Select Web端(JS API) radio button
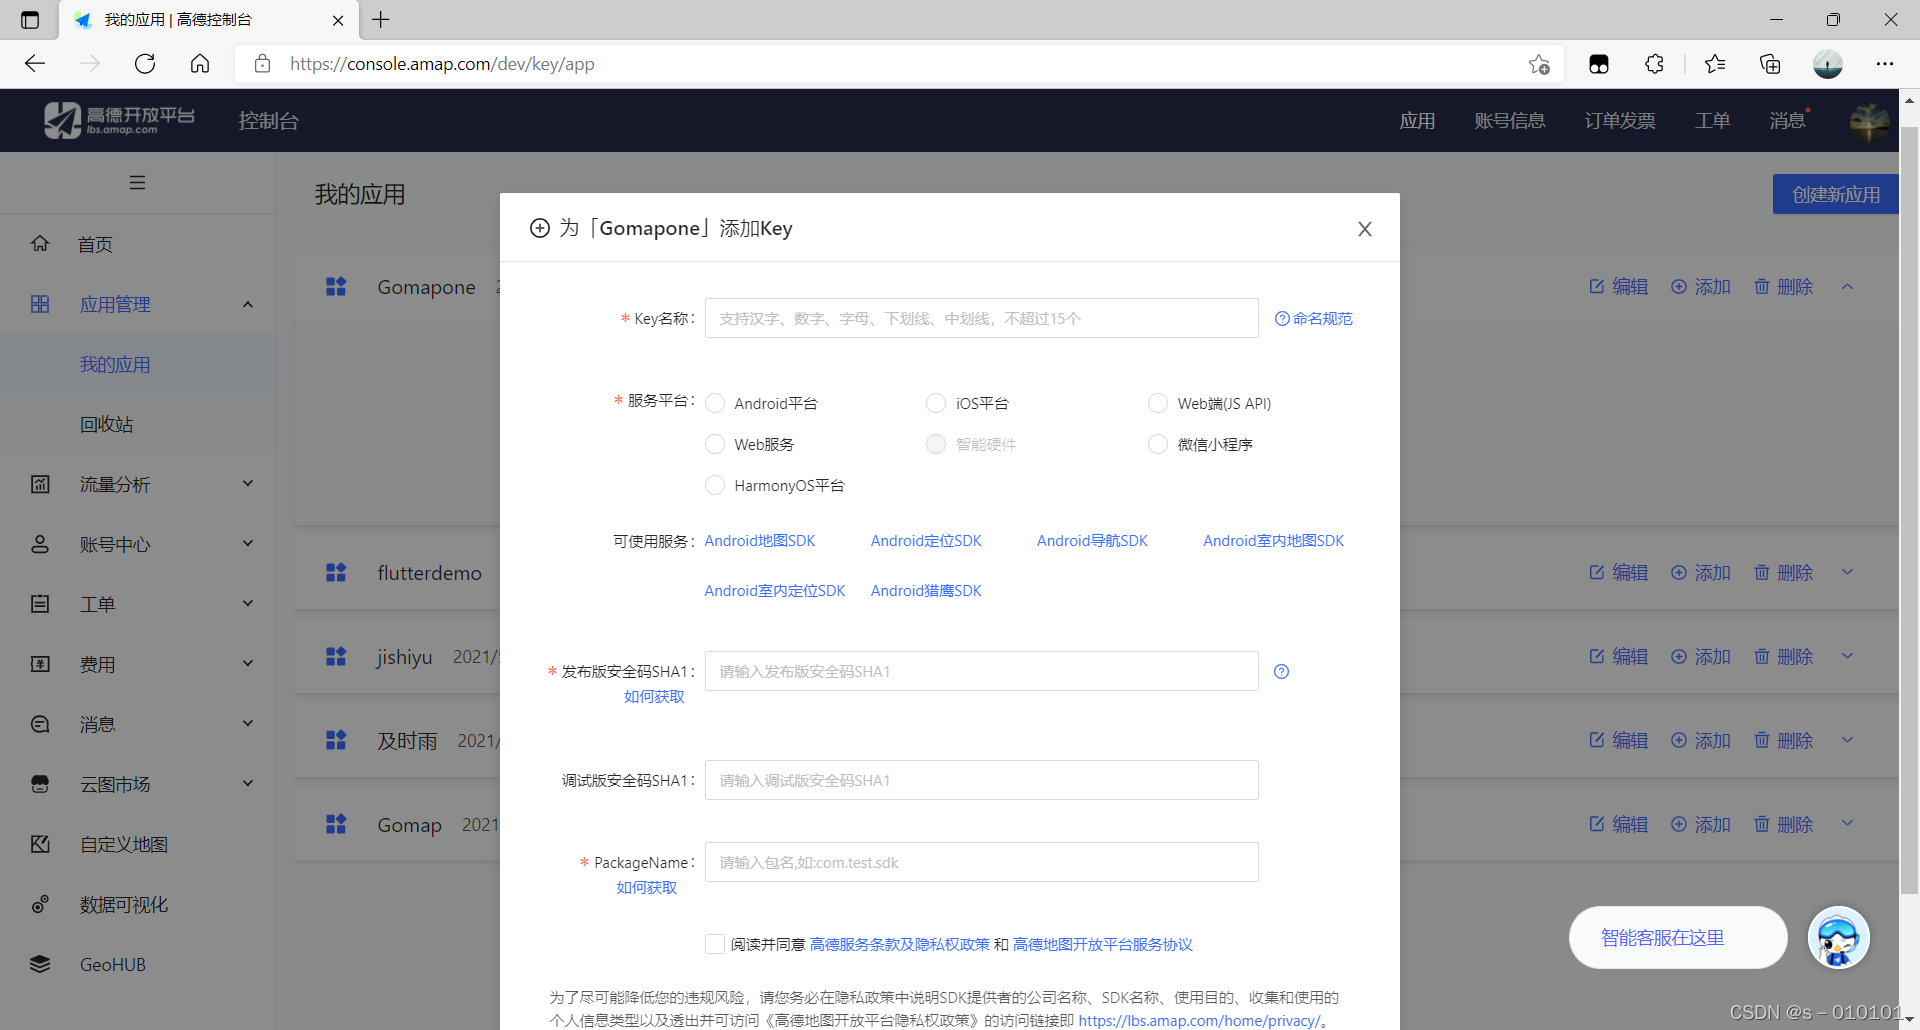The image size is (1920, 1030). pos(1158,403)
